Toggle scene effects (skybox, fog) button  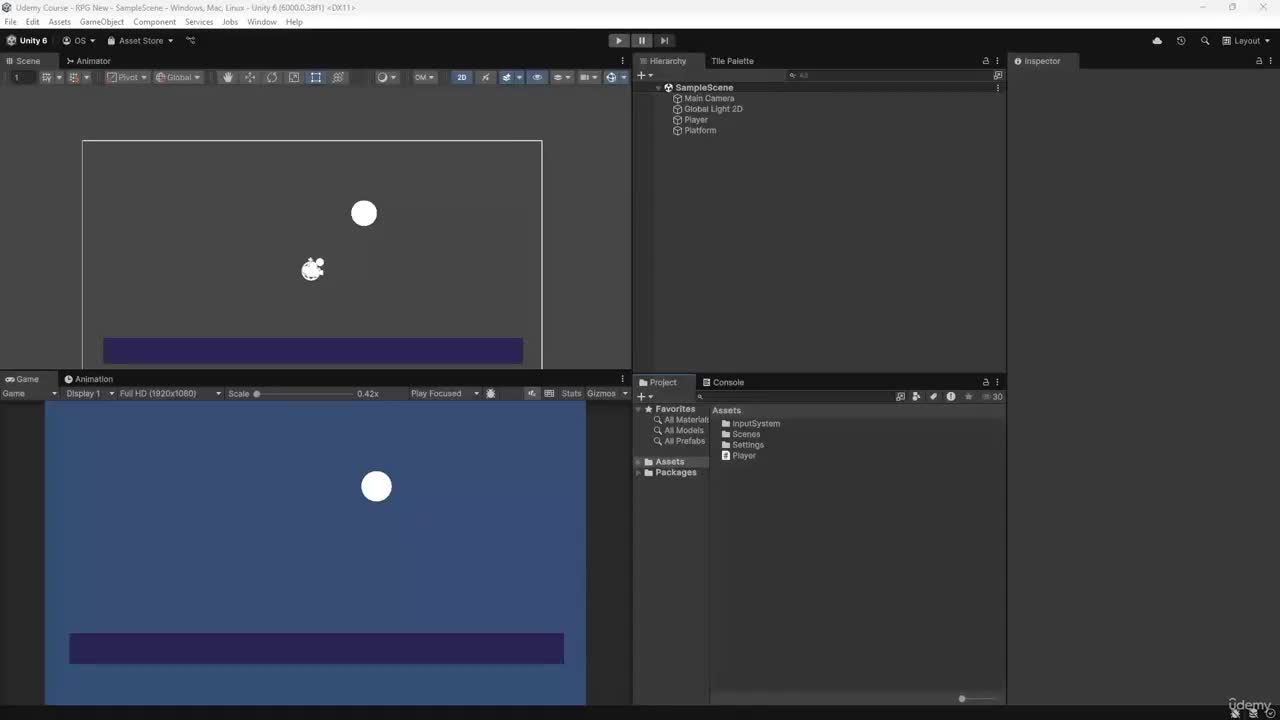click(x=509, y=77)
